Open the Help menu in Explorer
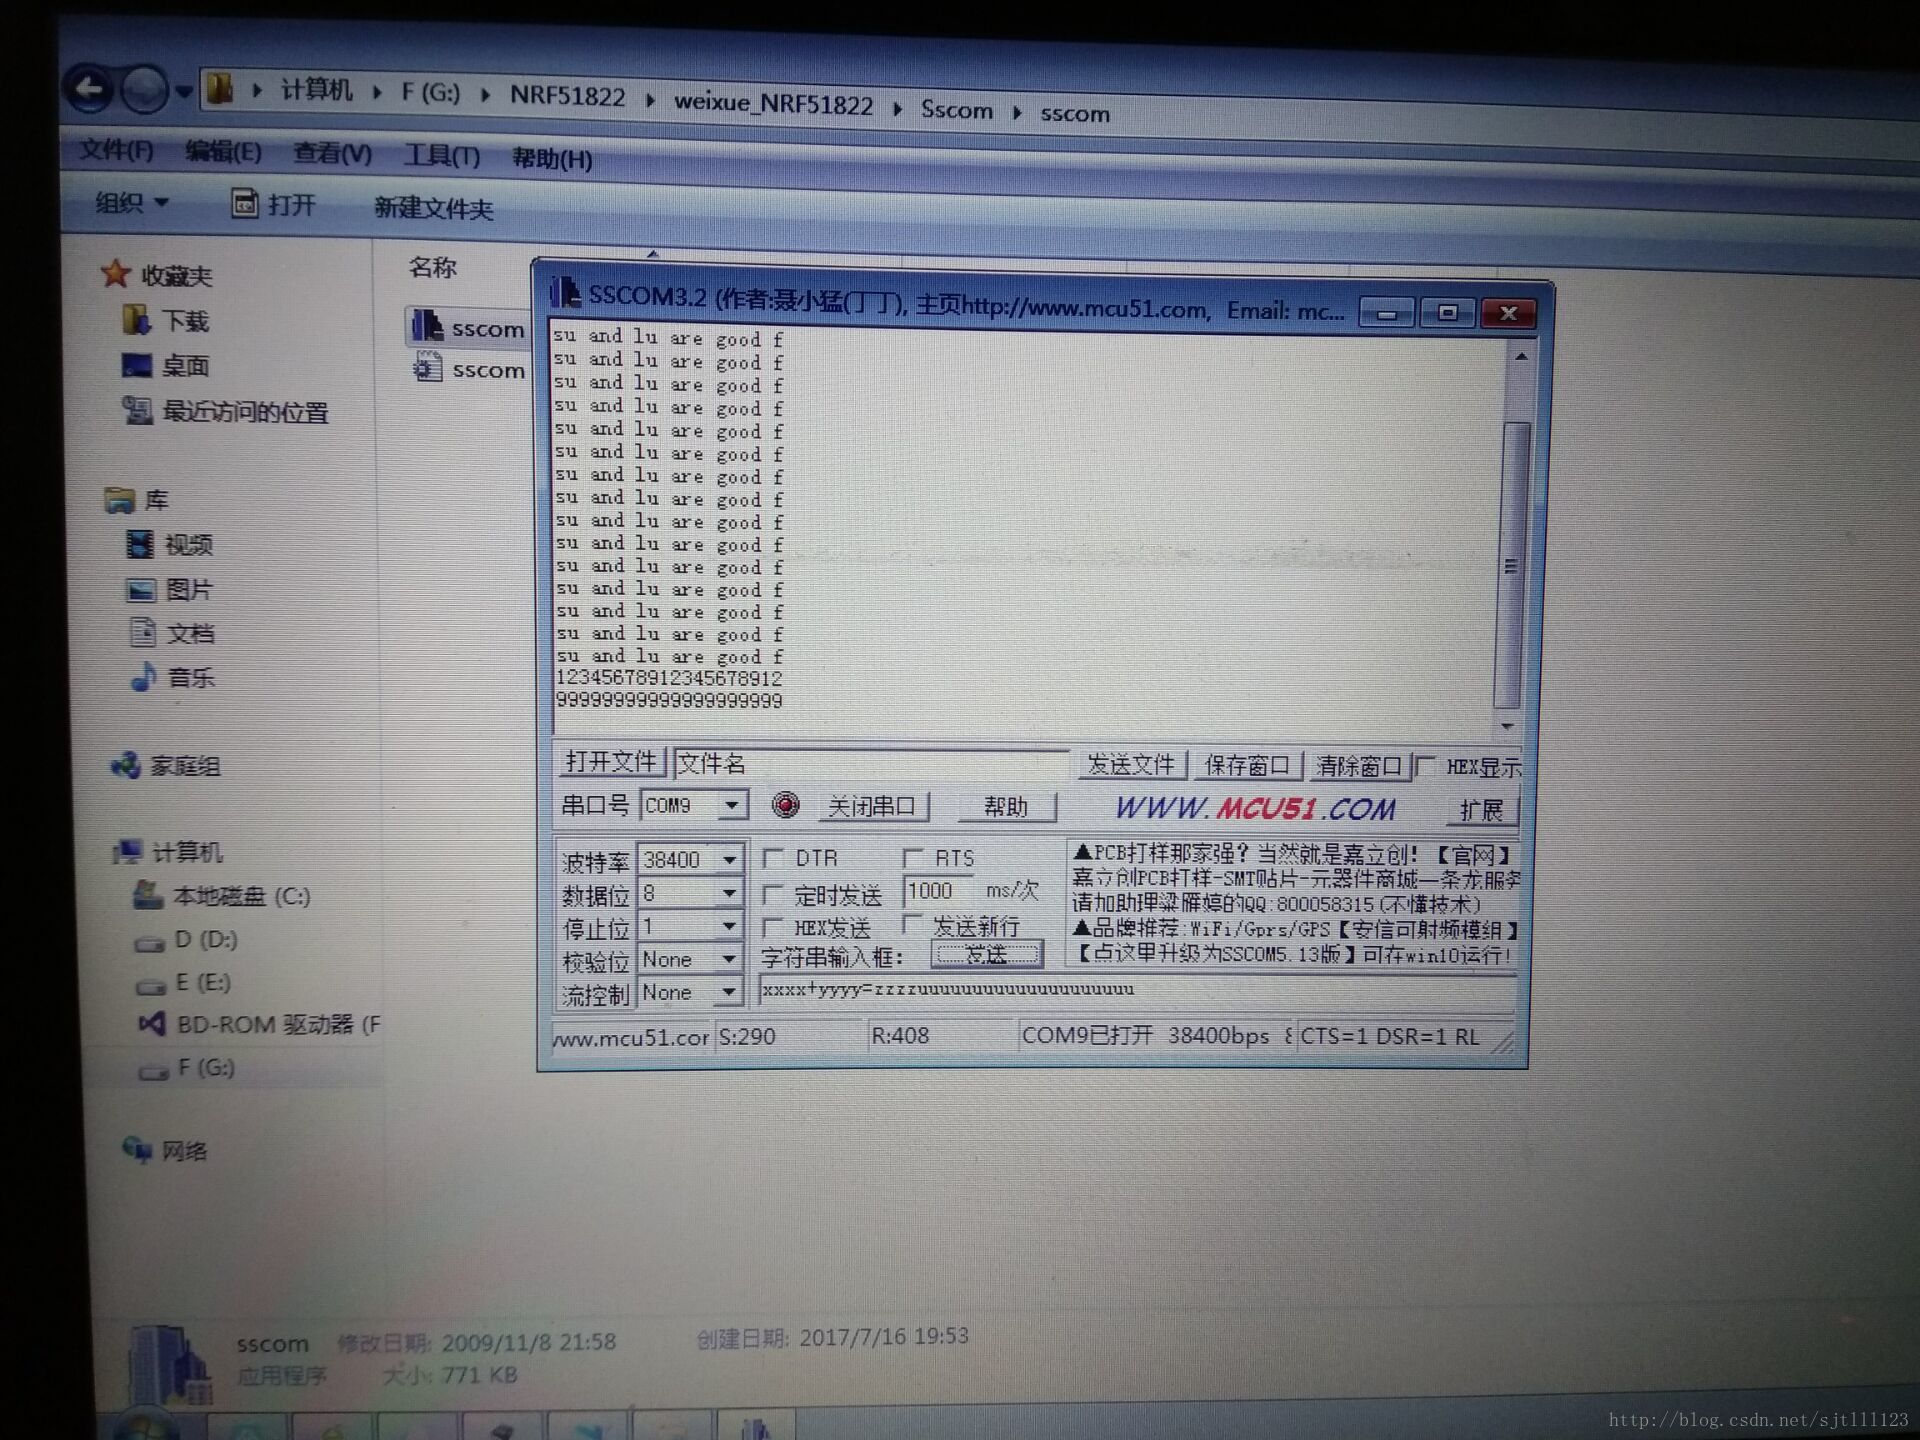This screenshot has width=1920, height=1440. pyautogui.click(x=552, y=158)
